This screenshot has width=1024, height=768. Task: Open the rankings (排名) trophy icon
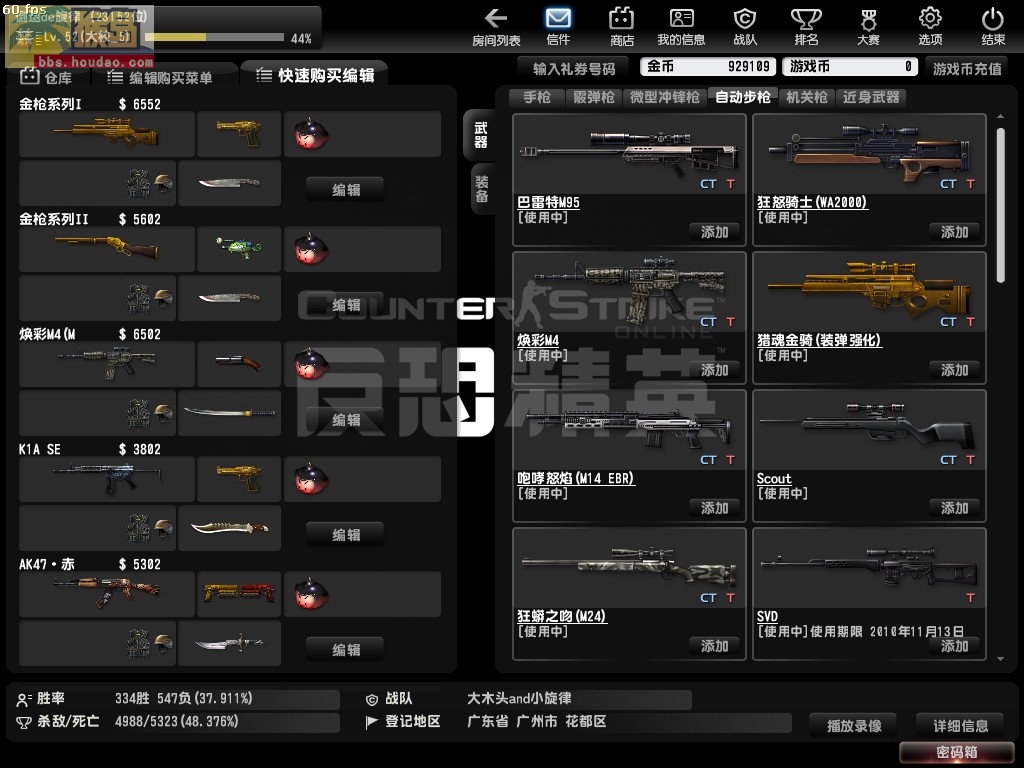[806, 26]
